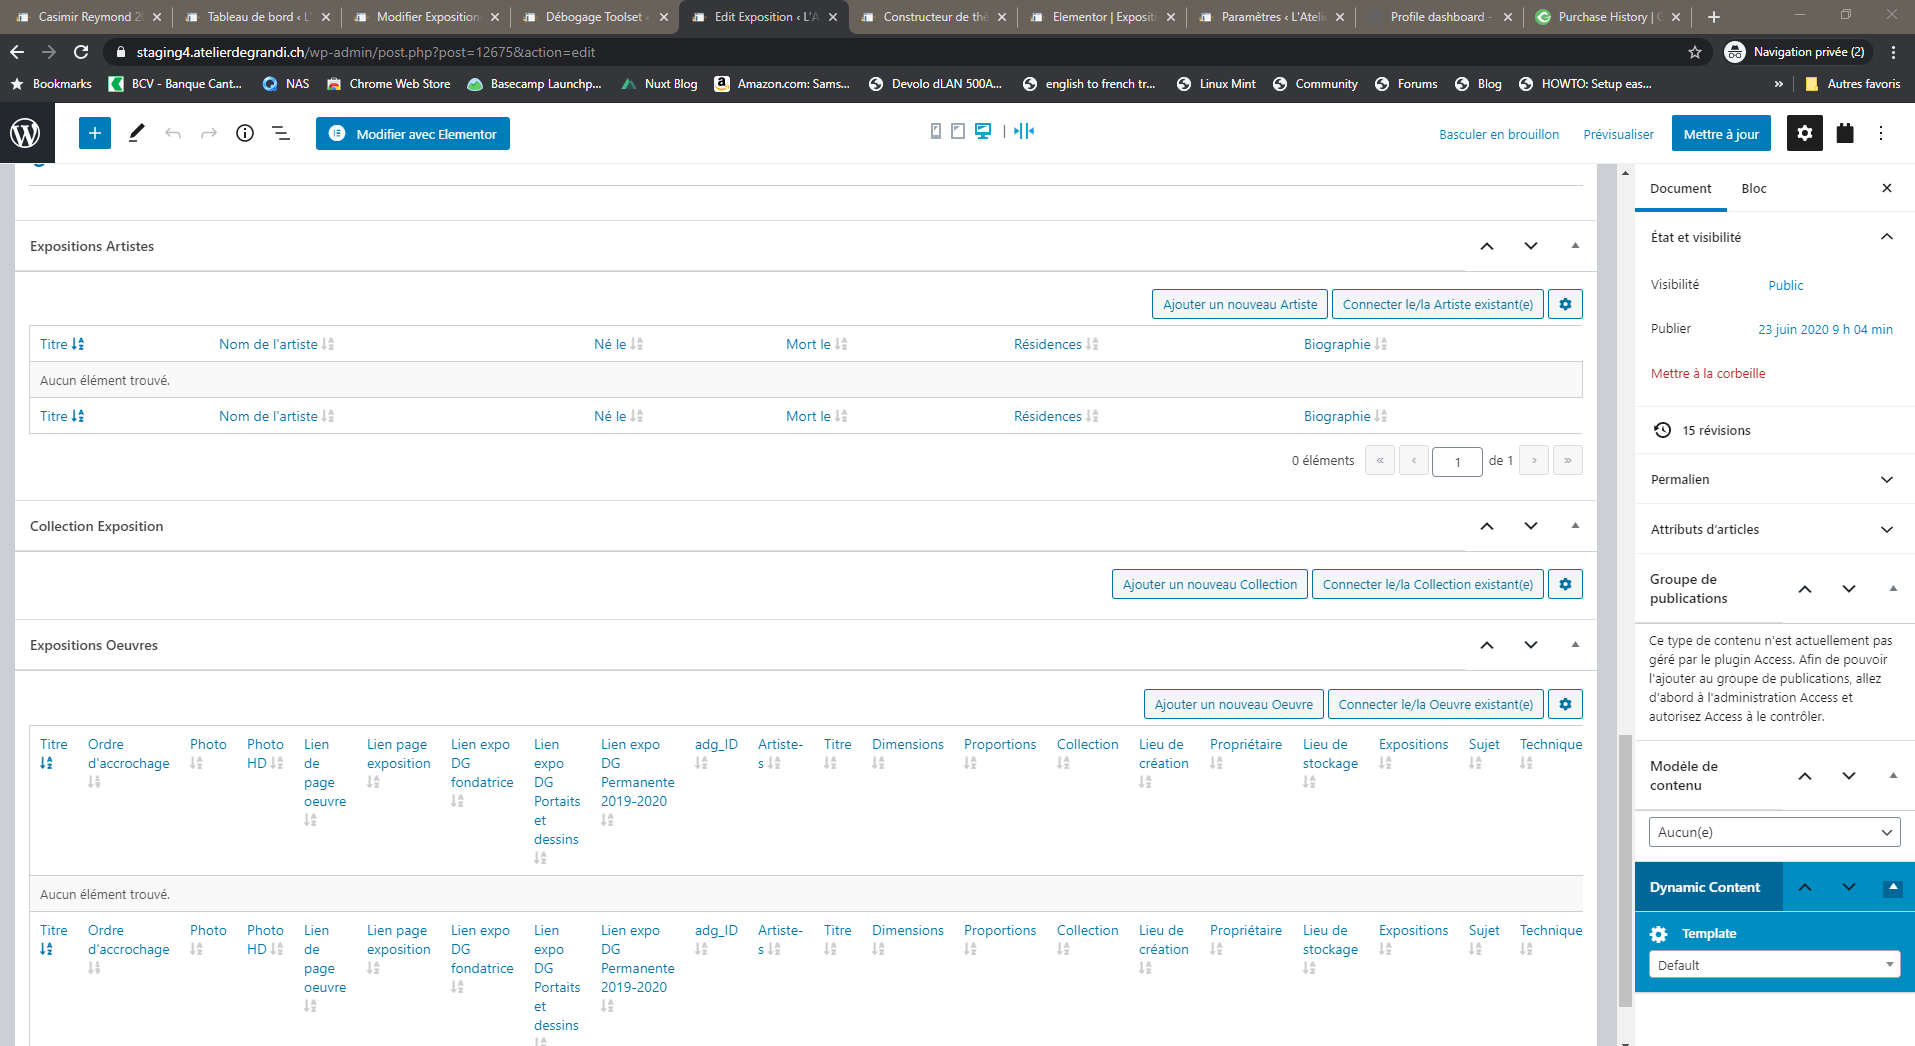This screenshot has width=1915, height=1046.
Task: Open the plugin icon next to settings gear
Action: [x=1845, y=133]
